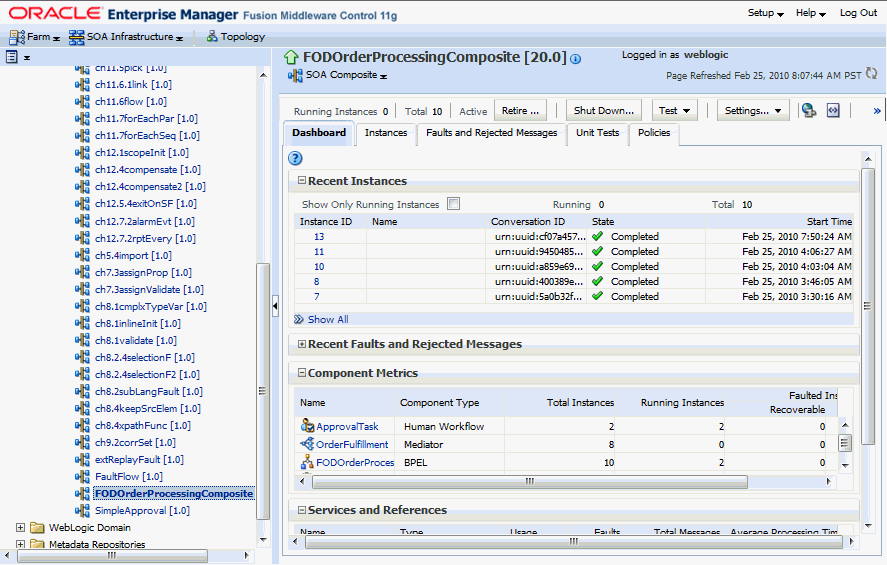Viewport: 887px width, 565px height.
Task: Switch to the Unit Tests tab
Action: click(597, 133)
